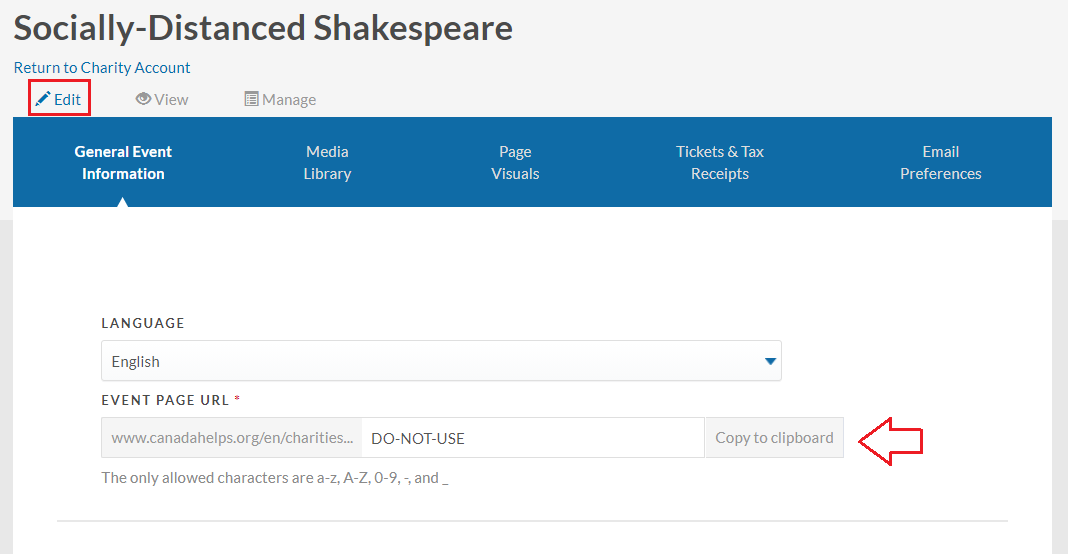The height and width of the screenshot is (554, 1068).
Task: Select the General Event Information tab
Action: coord(123,162)
